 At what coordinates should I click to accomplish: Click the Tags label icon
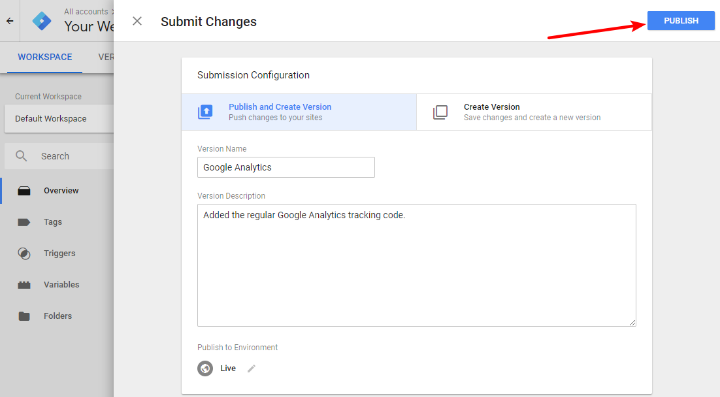(x=24, y=222)
